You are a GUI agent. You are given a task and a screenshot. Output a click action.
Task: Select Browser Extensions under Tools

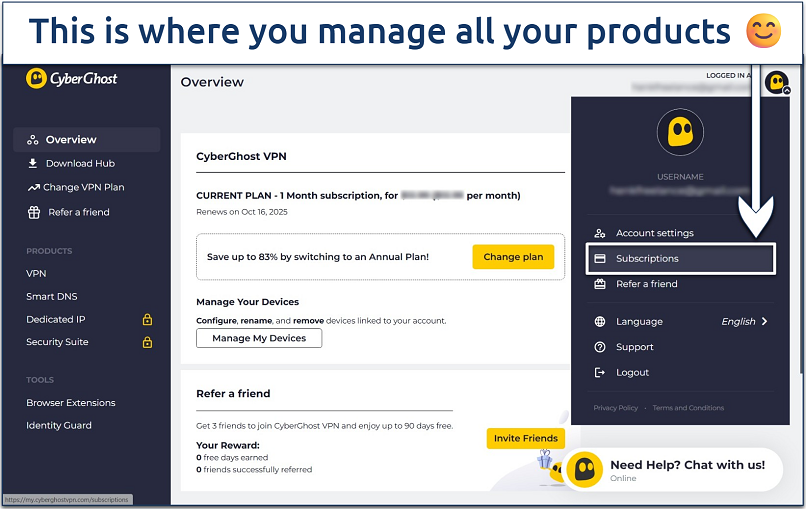tap(70, 403)
